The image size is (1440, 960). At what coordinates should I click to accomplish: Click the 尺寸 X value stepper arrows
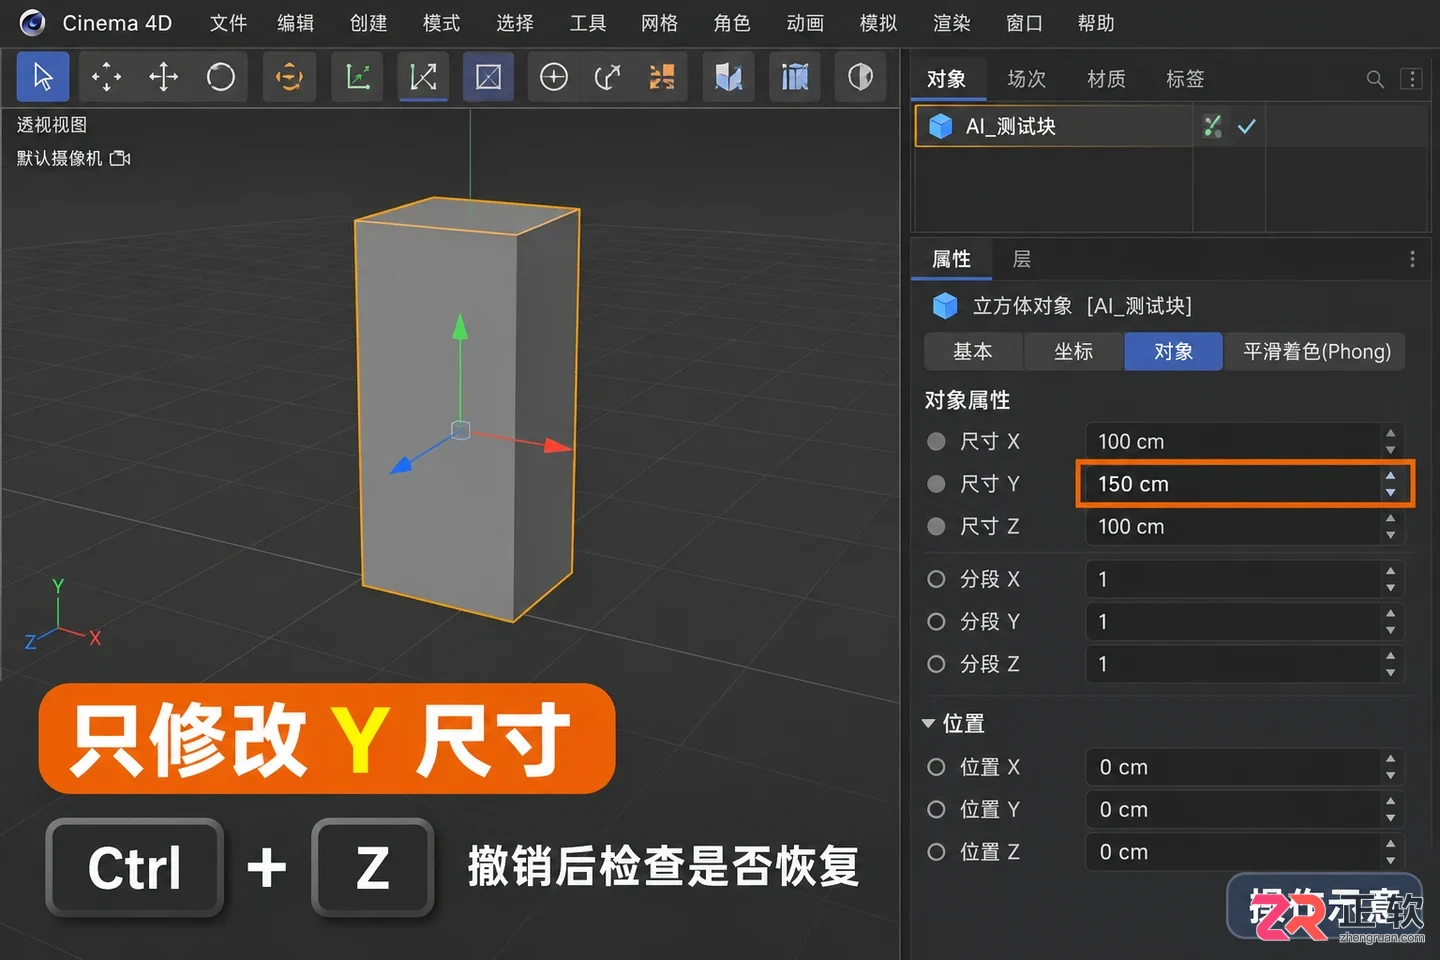(x=1390, y=441)
